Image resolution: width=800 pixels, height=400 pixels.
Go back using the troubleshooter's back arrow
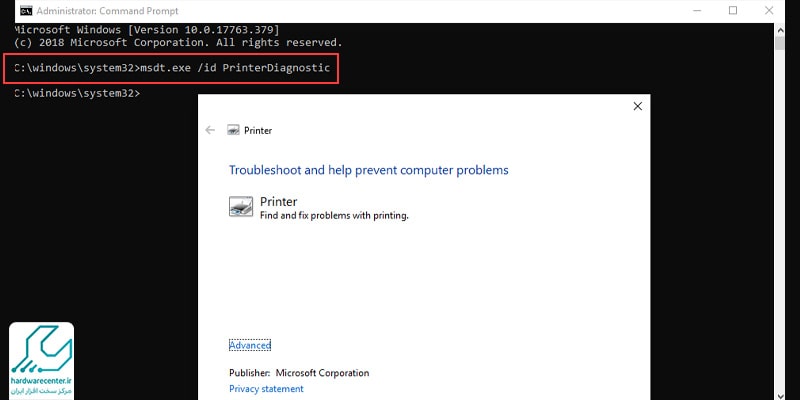tap(210, 130)
